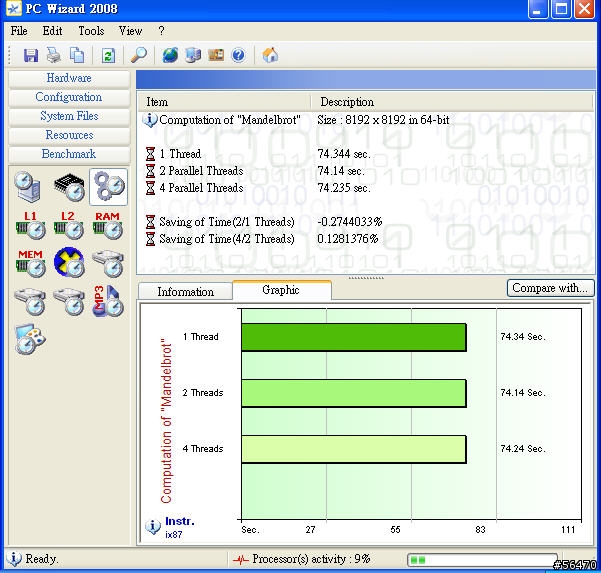The image size is (601, 573).
Task: Run the RAM benchmark icon
Action: pos(108,225)
